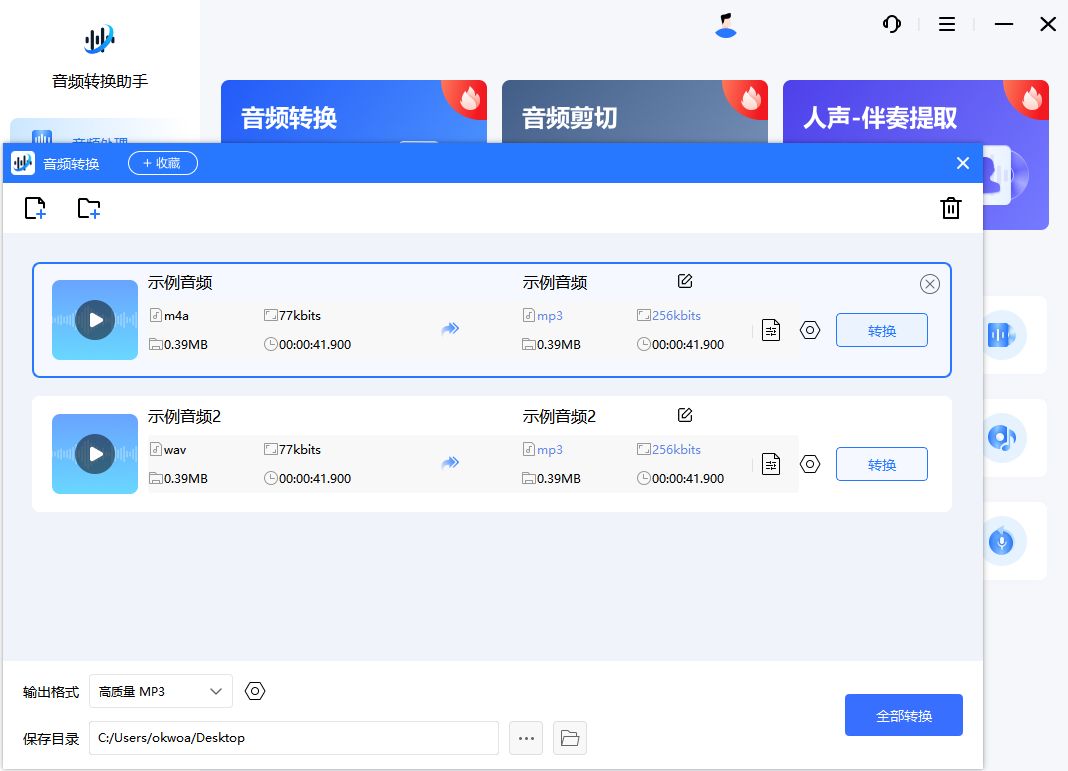The image size is (1068, 771).
Task: Edit output name of 示例音频2
Action: pos(685,415)
